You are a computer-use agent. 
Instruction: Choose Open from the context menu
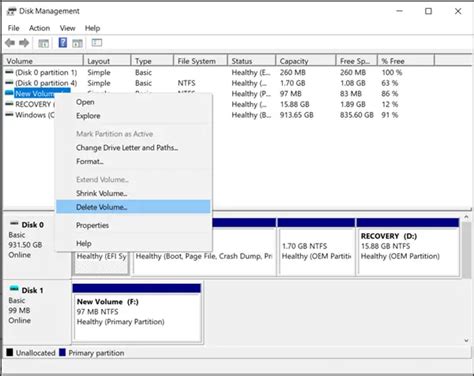pyautogui.click(x=133, y=102)
